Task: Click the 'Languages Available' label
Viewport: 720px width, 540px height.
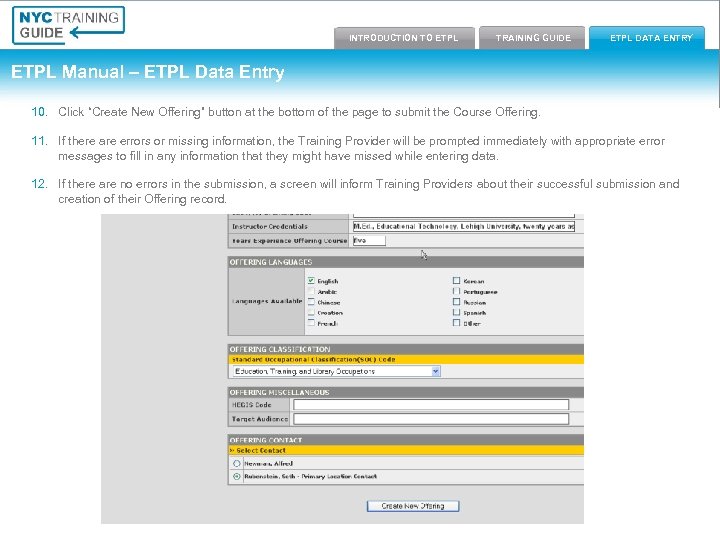Action: click(x=267, y=301)
